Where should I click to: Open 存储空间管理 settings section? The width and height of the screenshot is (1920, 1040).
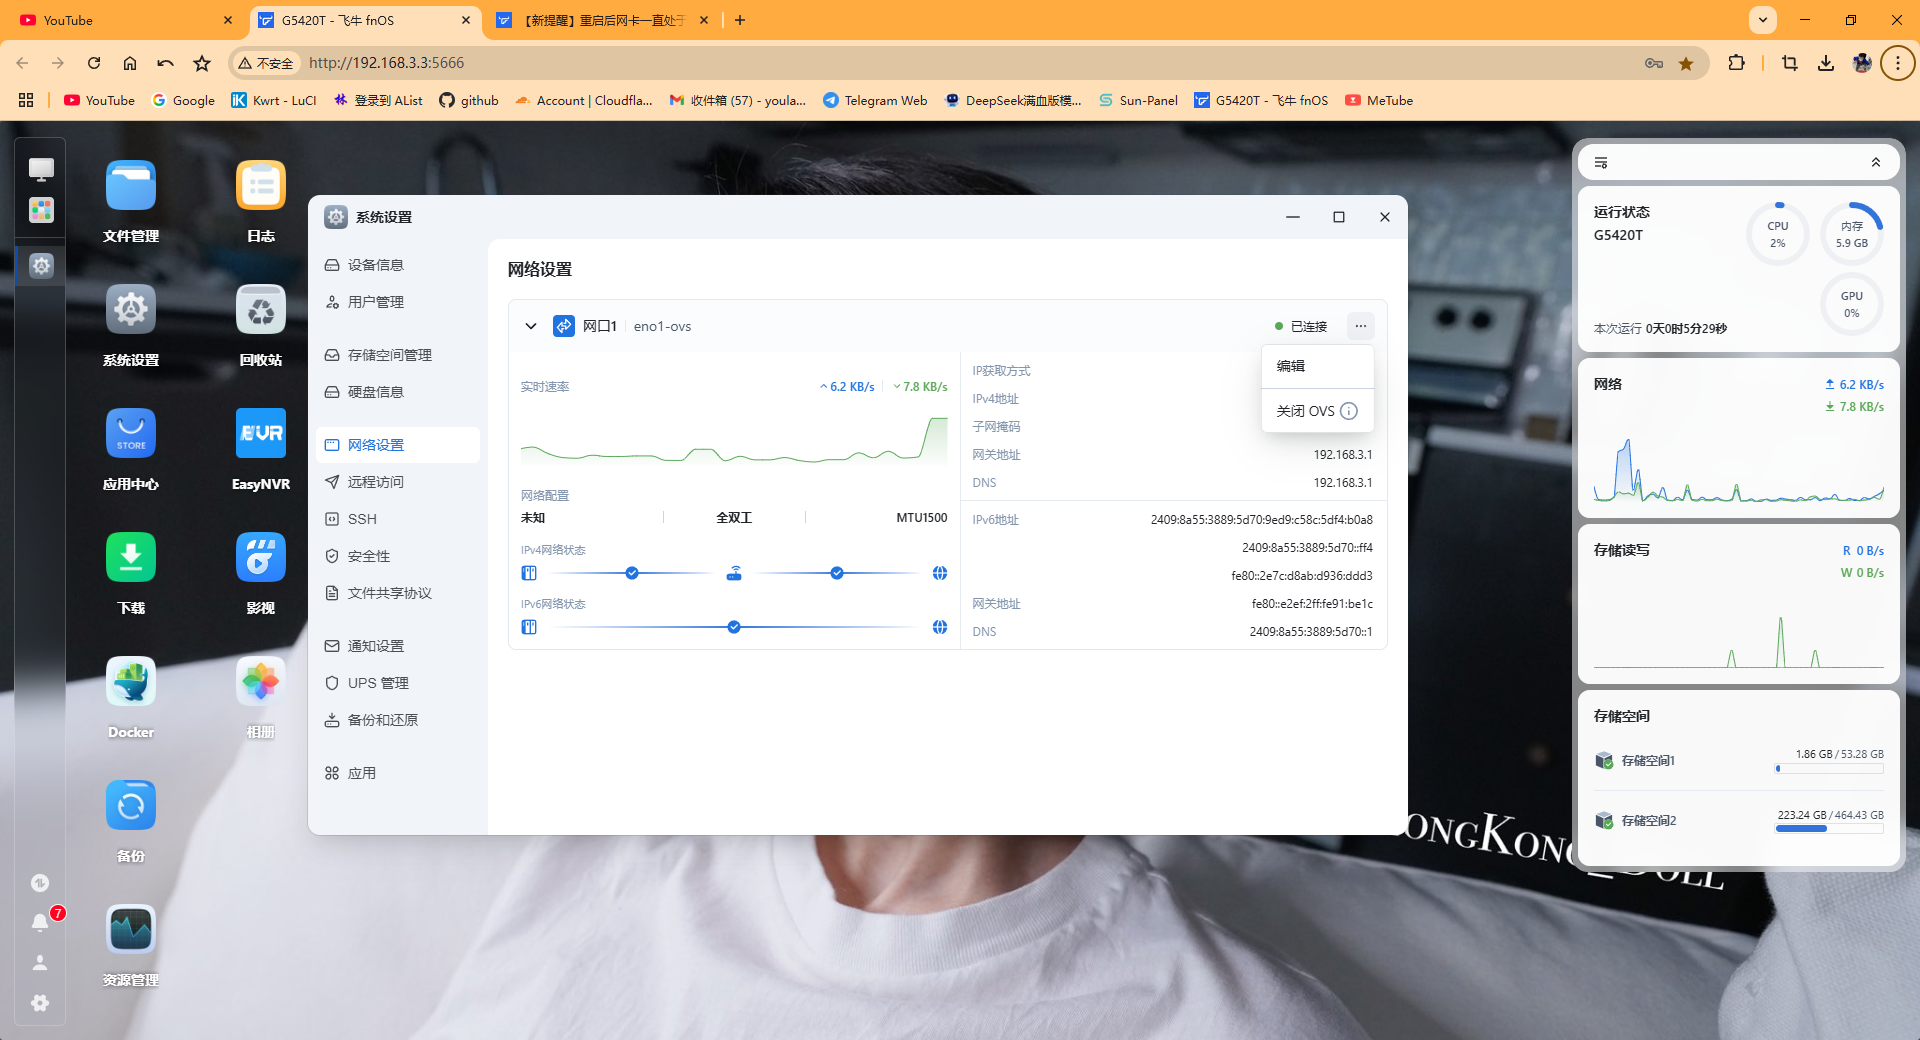398,355
